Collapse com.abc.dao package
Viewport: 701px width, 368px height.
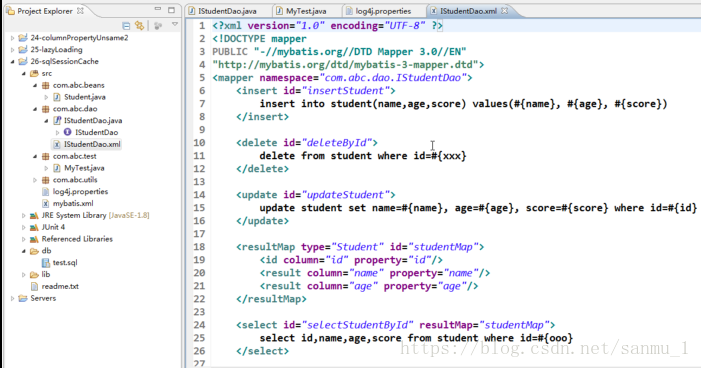click(35, 109)
